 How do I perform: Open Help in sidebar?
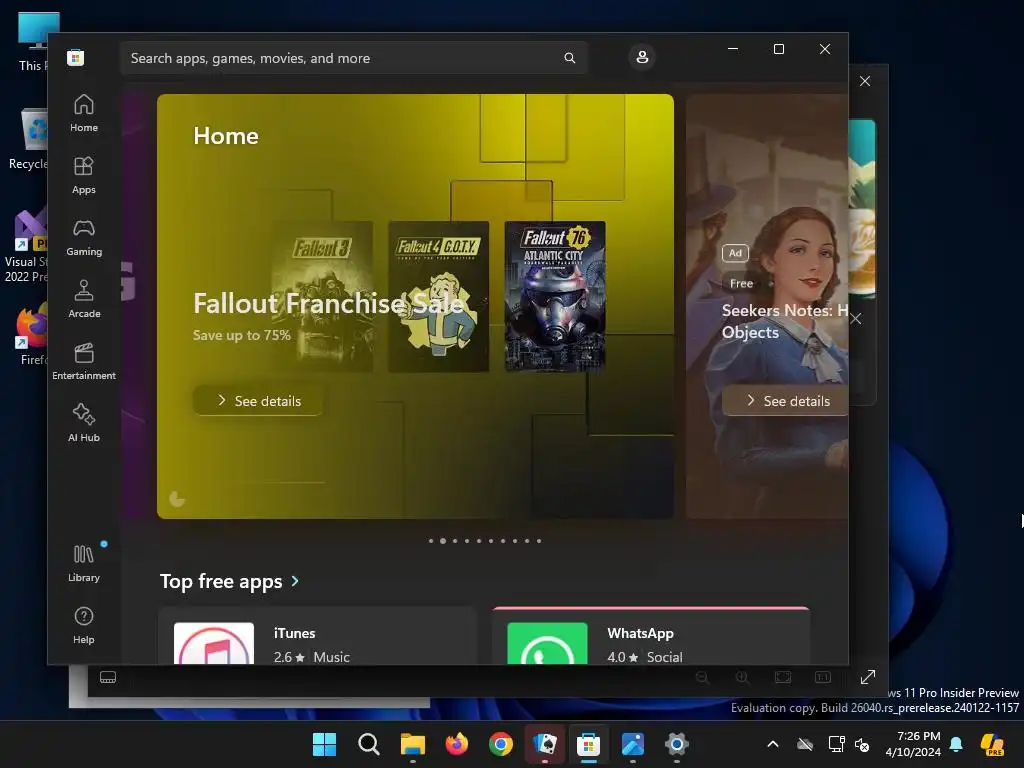[x=84, y=625]
